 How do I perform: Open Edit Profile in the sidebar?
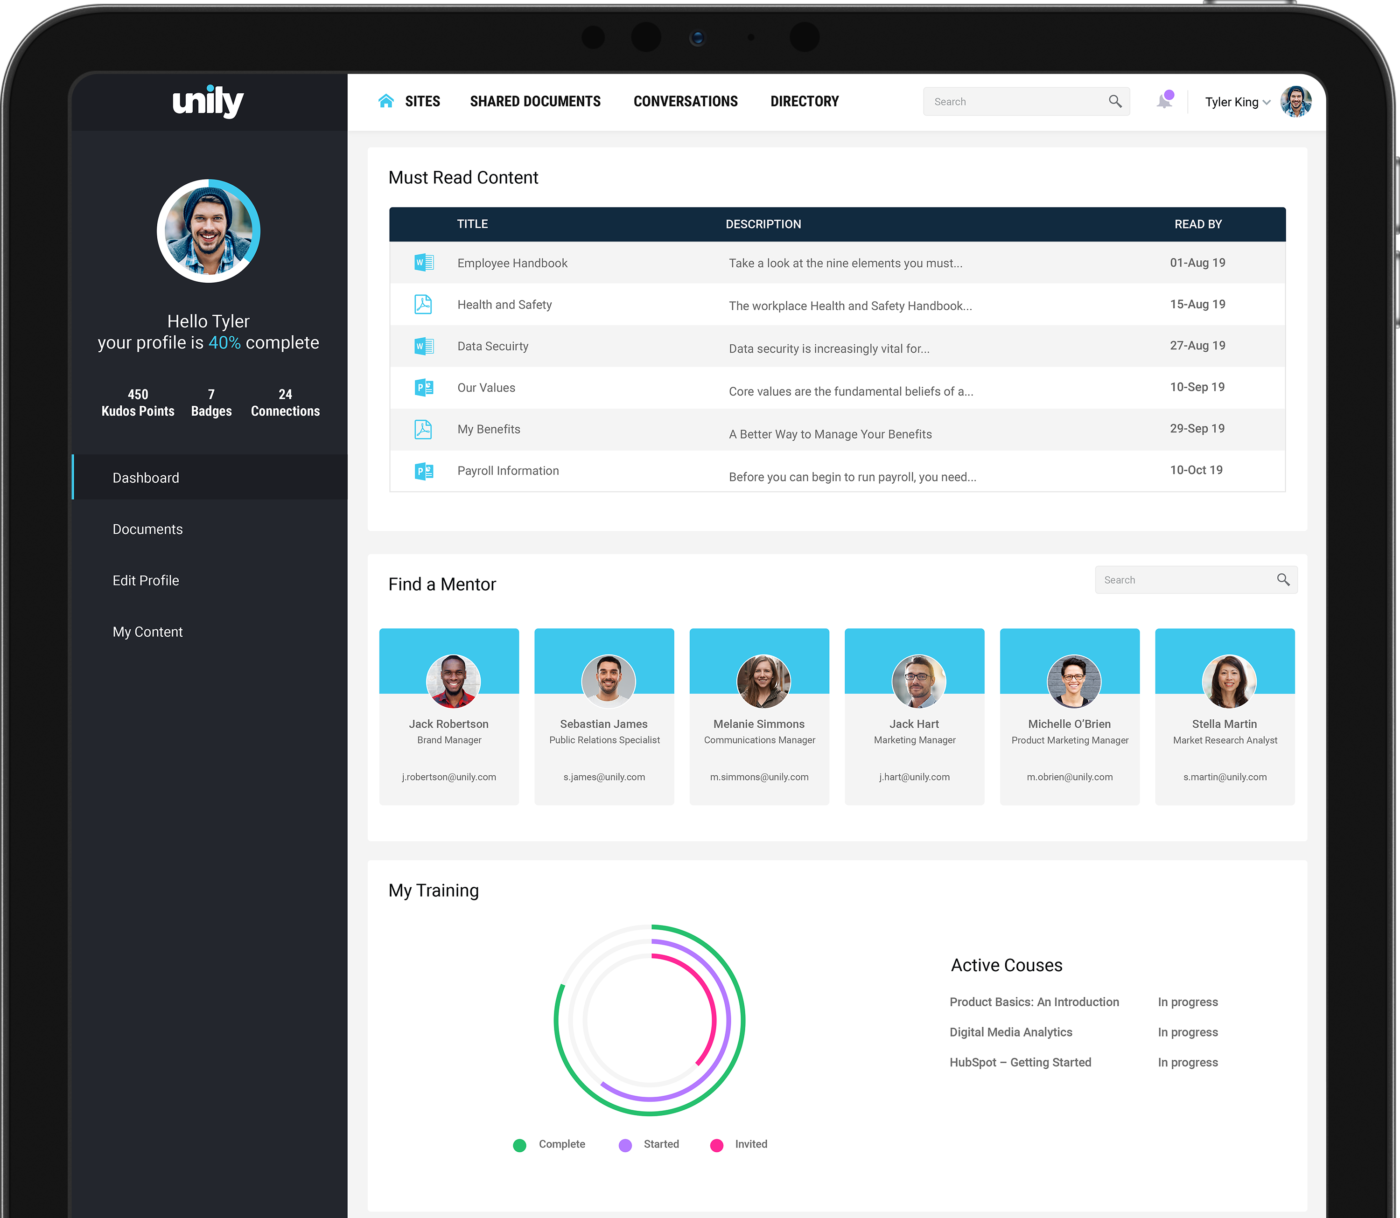[146, 580]
